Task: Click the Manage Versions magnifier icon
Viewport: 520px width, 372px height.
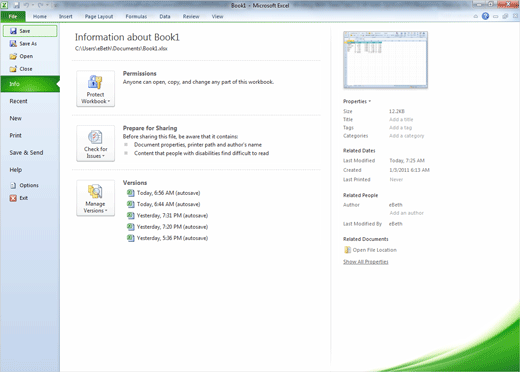Action: pos(95,192)
